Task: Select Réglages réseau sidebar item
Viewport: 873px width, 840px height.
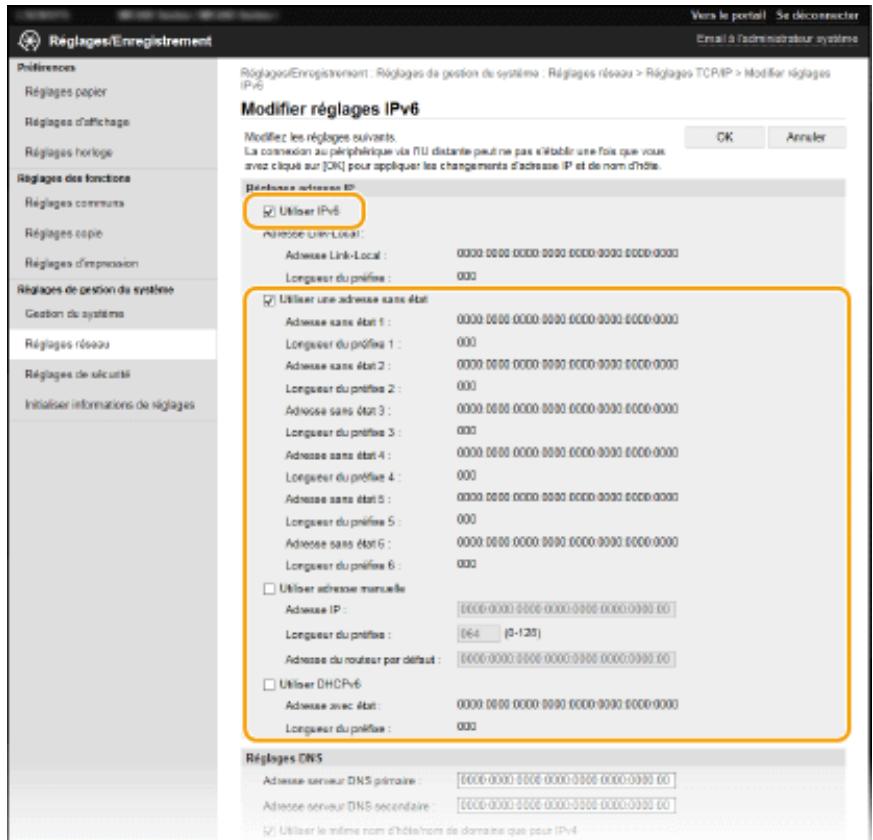Action: coord(112,344)
